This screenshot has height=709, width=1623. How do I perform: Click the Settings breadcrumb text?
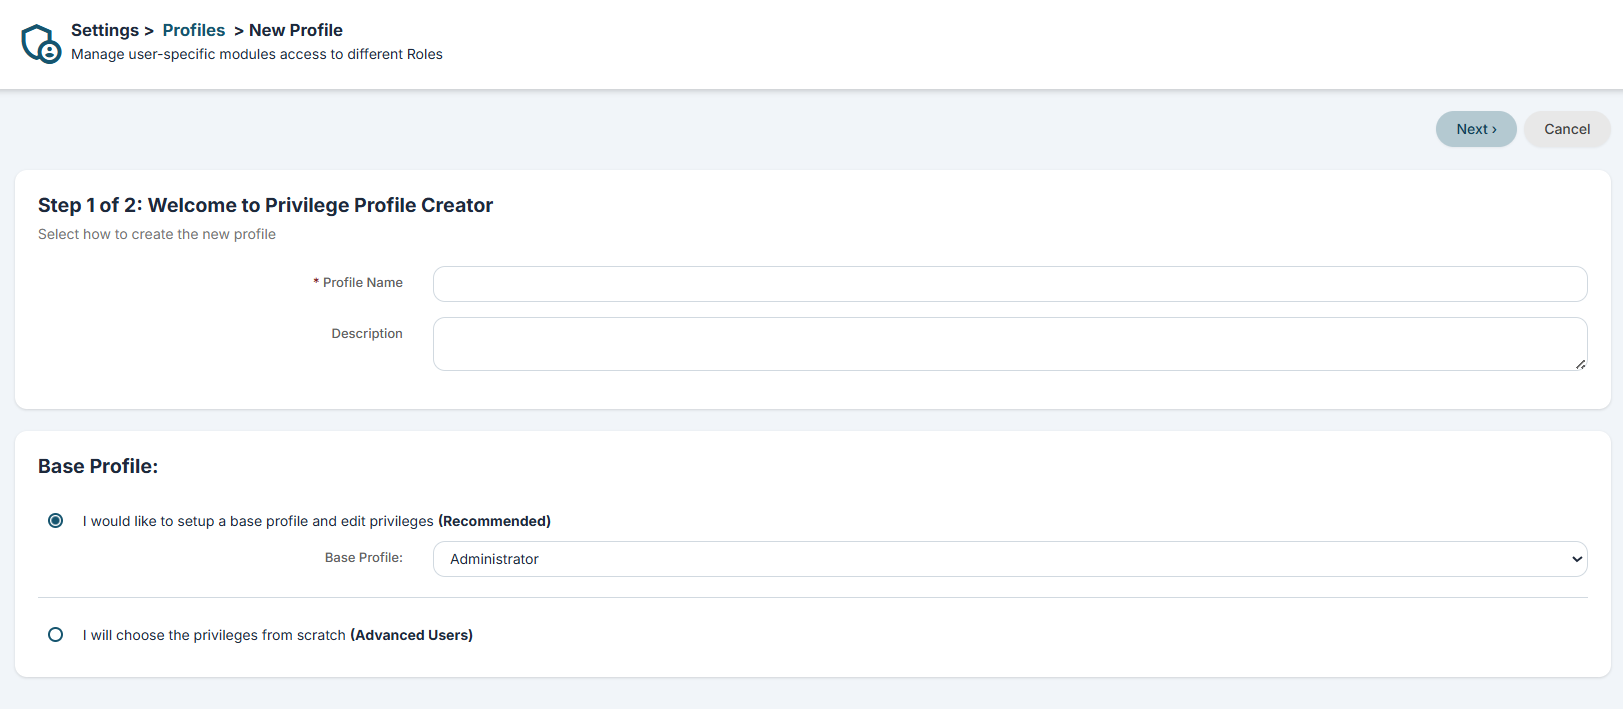pyautogui.click(x=105, y=30)
